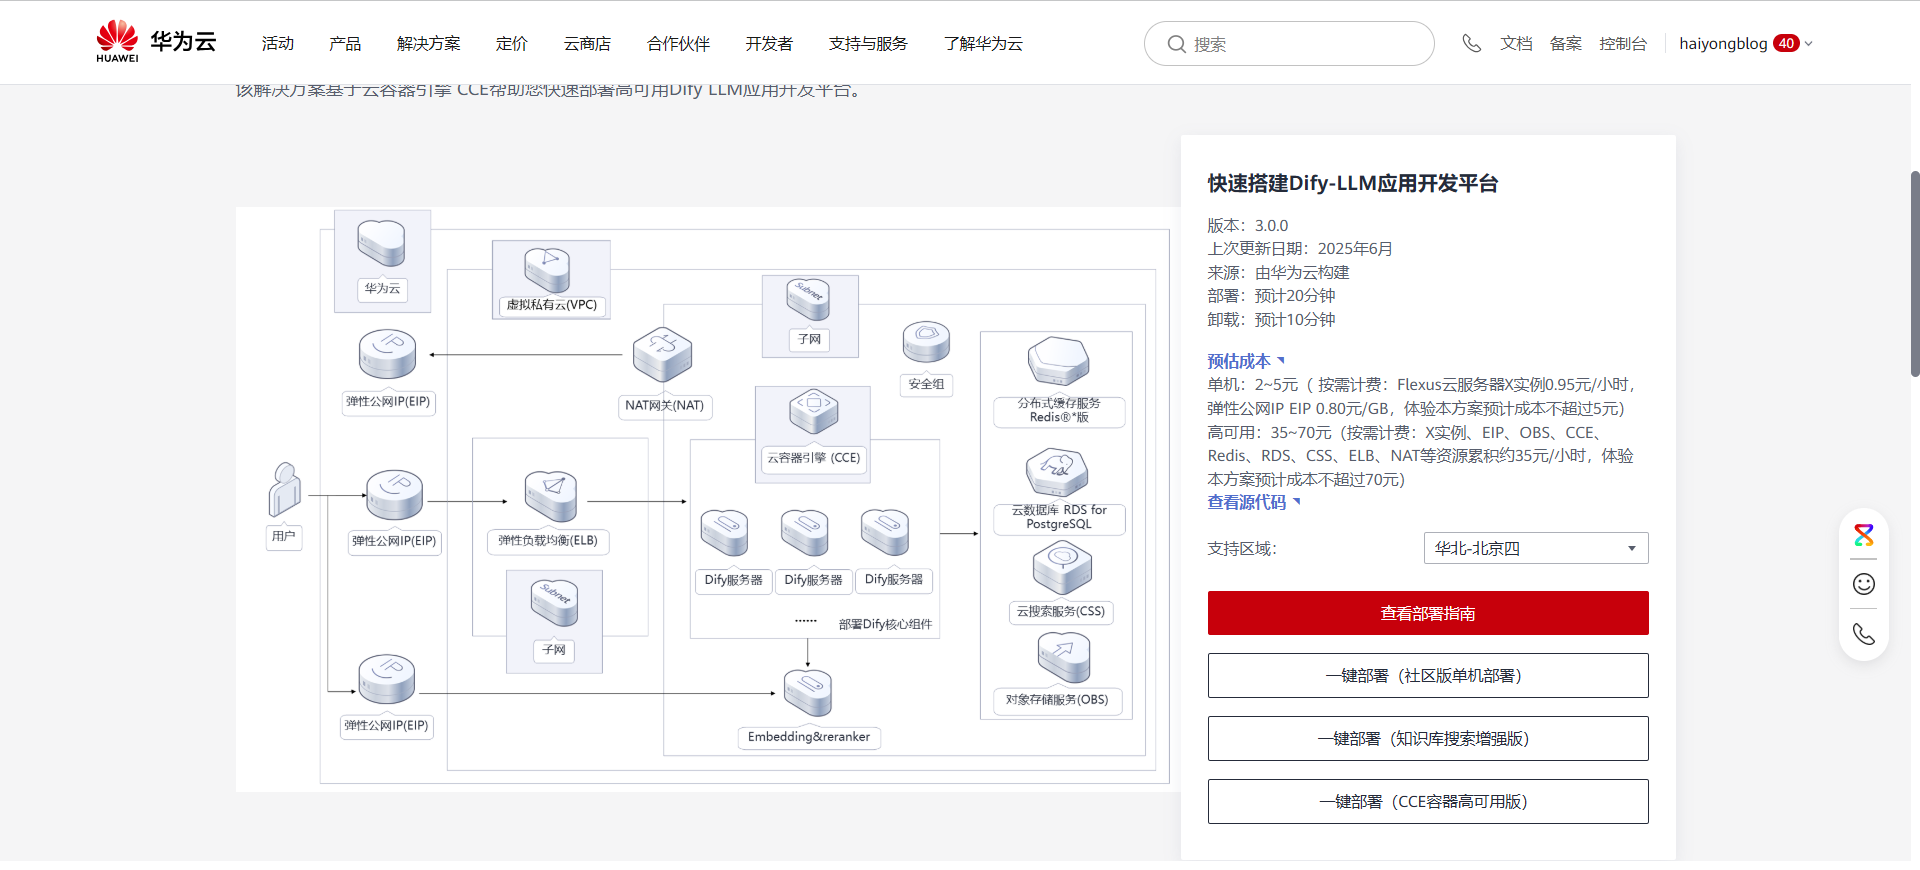Click 一键部署 (知识库搜索增强版) button
This screenshot has width=1920, height=870.
point(1428,739)
